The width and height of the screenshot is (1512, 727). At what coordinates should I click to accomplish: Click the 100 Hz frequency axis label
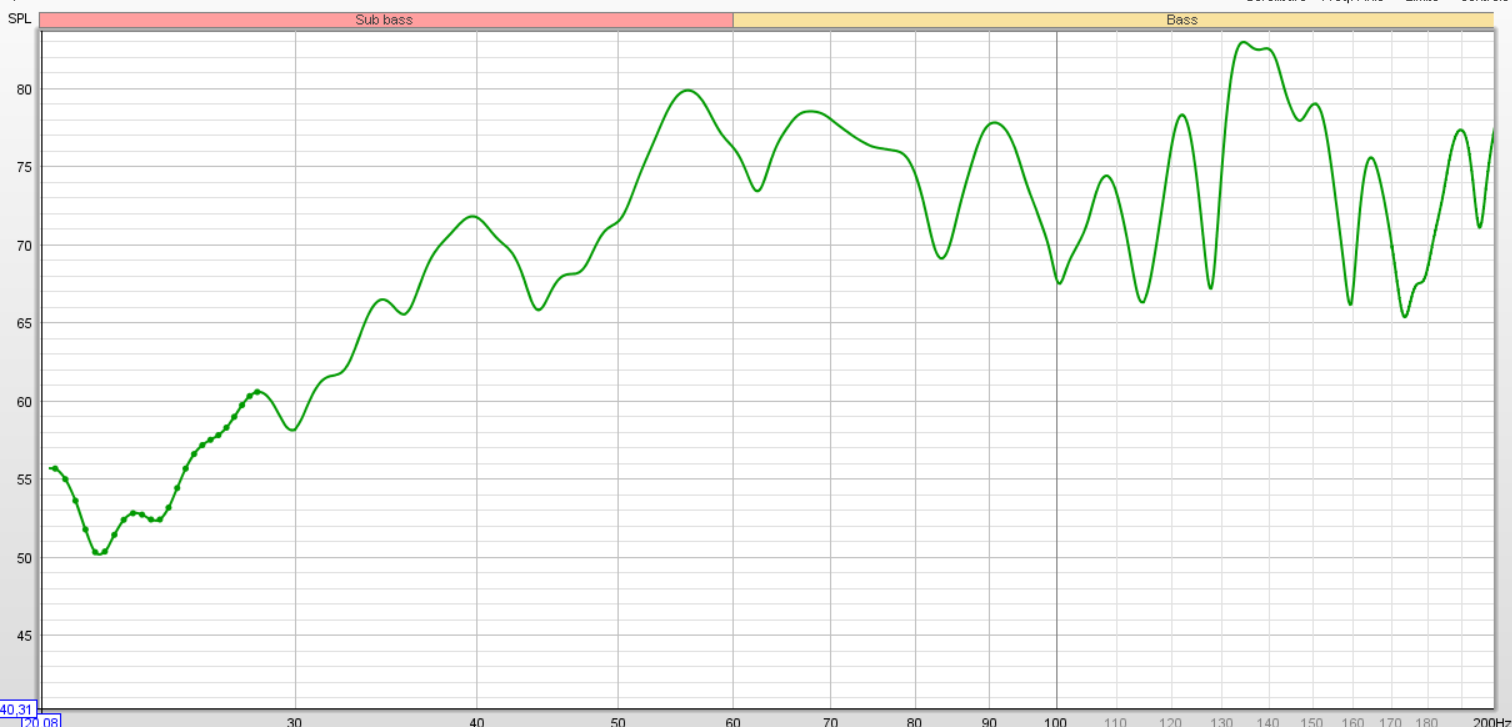tap(1057, 721)
